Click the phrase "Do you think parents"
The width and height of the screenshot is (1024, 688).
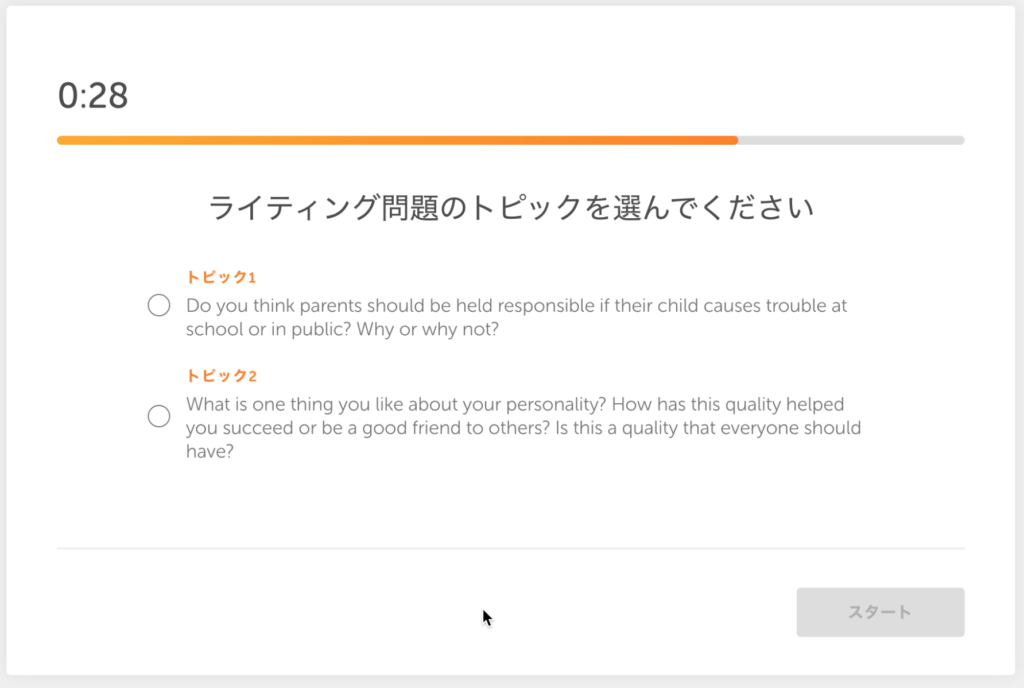[x=274, y=305]
